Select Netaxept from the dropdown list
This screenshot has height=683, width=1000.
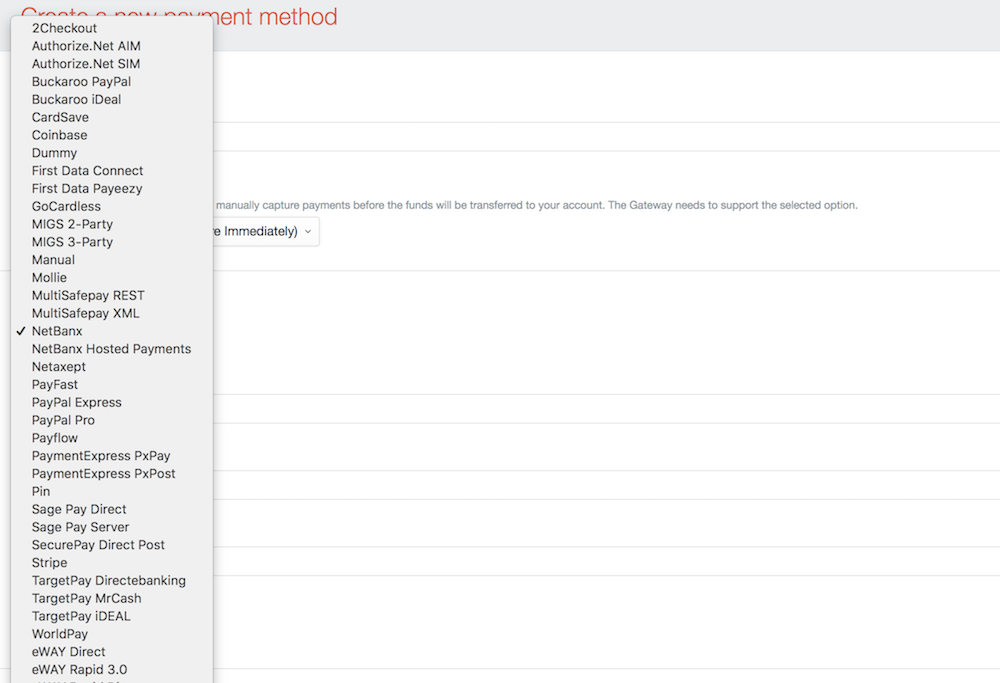click(112, 367)
